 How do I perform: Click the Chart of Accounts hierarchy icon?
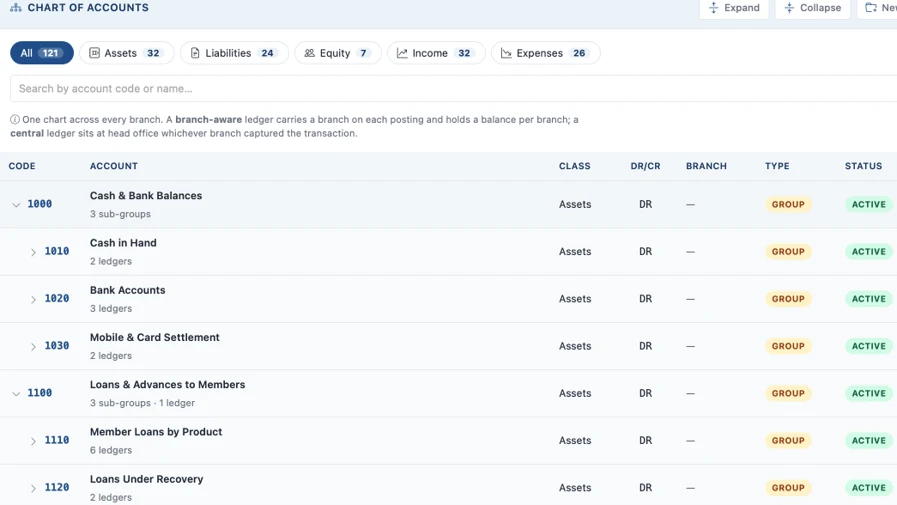click(16, 7)
